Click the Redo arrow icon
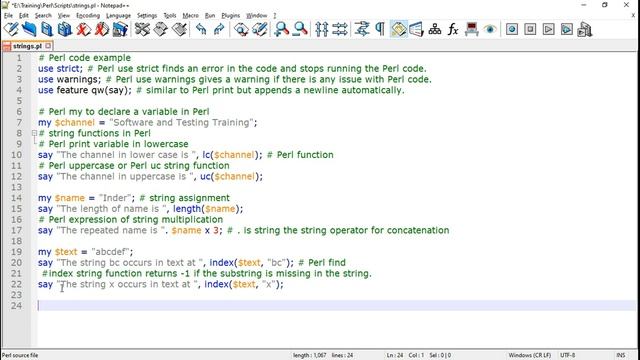 [x=219, y=29]
